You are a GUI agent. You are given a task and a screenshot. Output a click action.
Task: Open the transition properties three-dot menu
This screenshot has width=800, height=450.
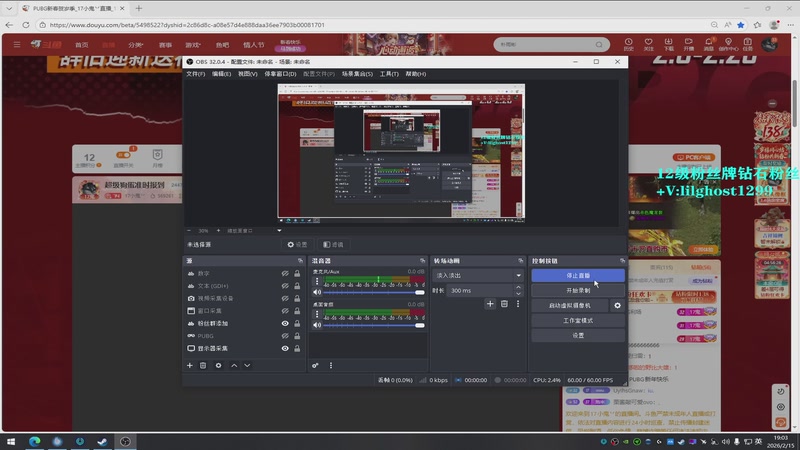tap(518, 304)
